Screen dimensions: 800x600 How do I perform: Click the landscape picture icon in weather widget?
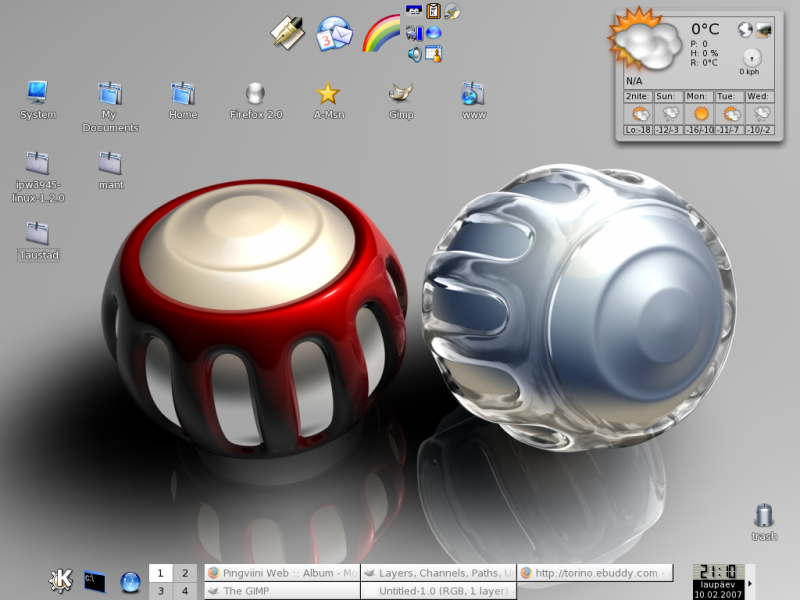(x=763, y=30)
